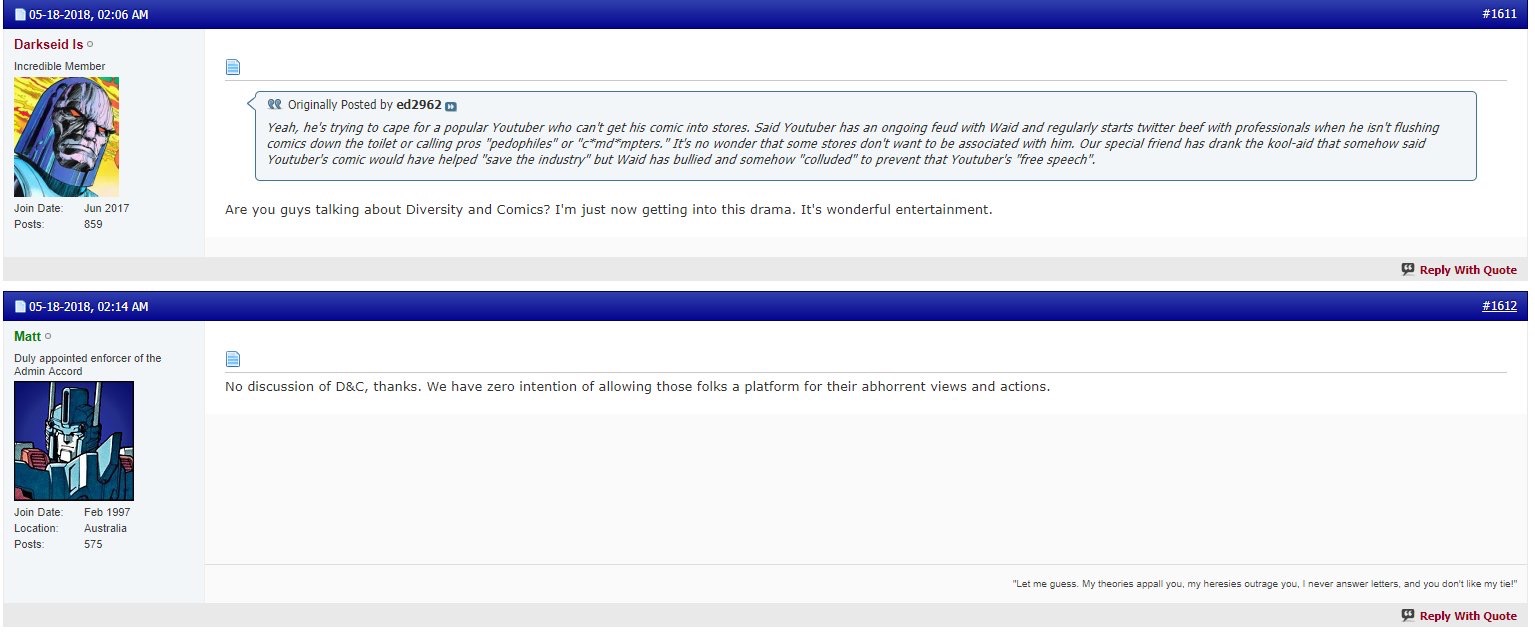1535x634 pixels.
Task: Reply With Quote on Matt's post
Action: click(x=1467, y=616)
